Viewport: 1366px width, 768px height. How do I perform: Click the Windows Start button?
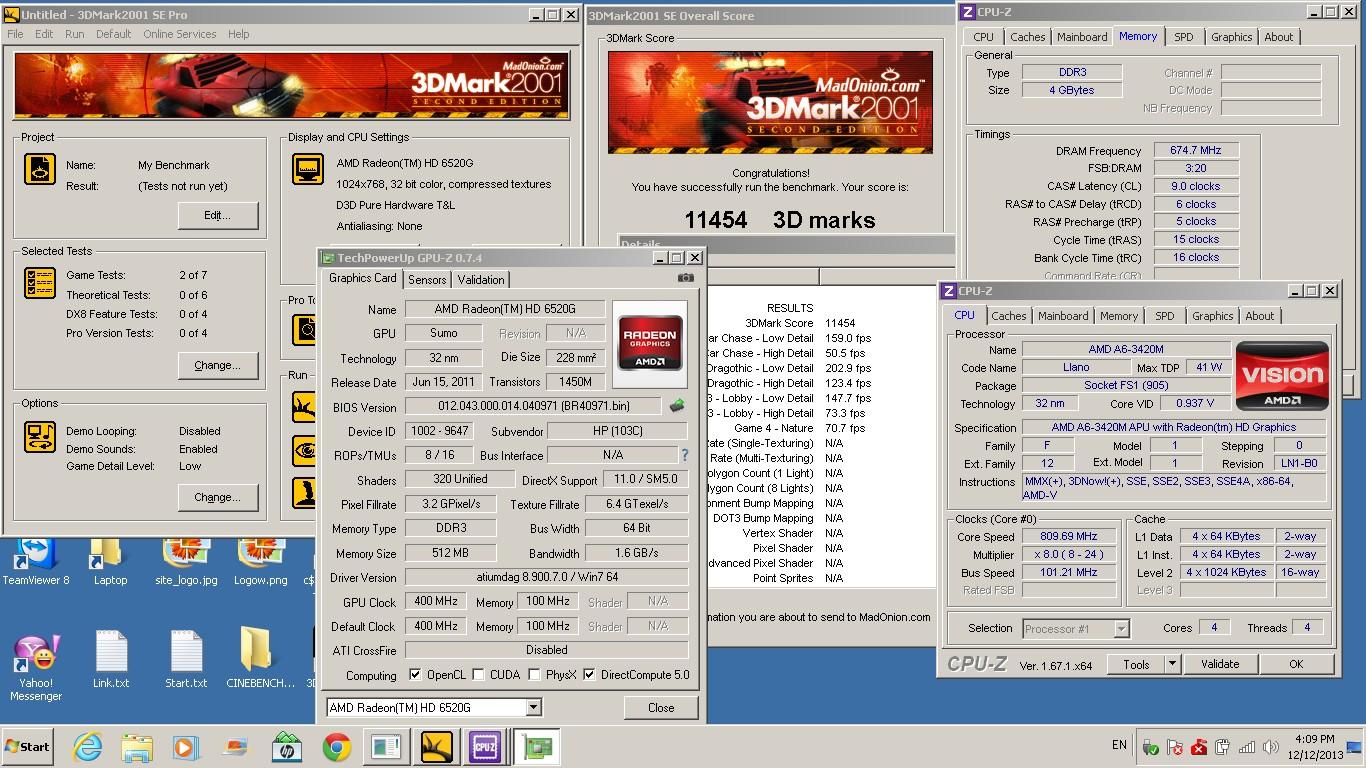[x=27, y=747]
